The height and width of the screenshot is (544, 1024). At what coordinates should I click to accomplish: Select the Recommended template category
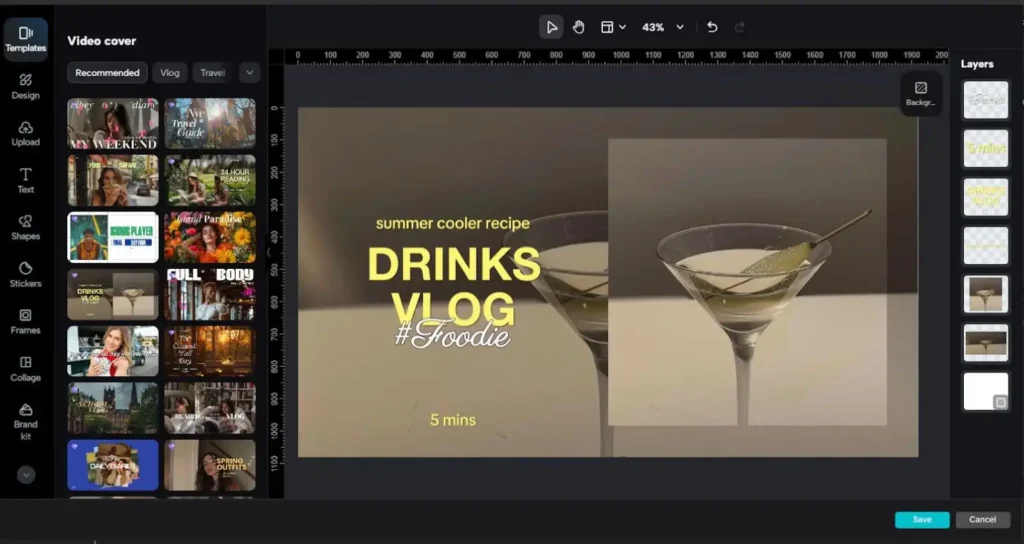[x=107, y=72]
